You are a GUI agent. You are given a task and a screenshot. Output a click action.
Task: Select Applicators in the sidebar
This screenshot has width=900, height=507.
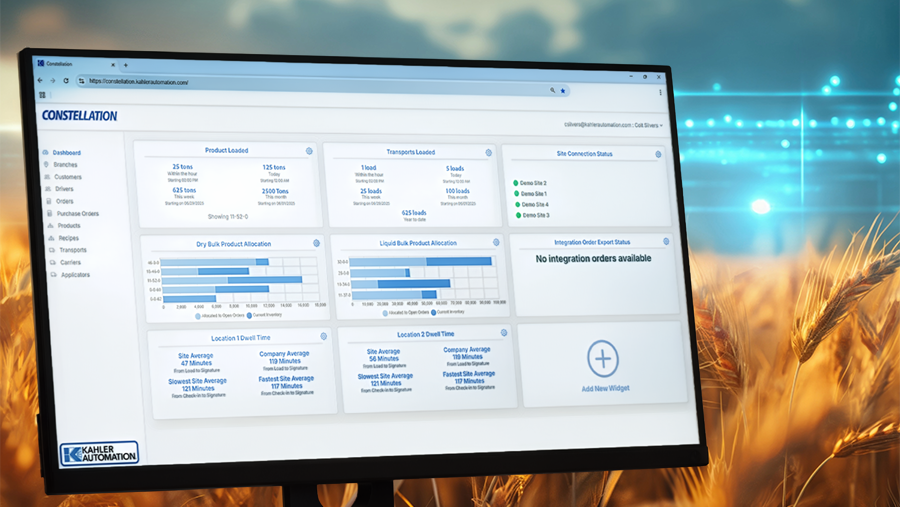pos(71,274)
